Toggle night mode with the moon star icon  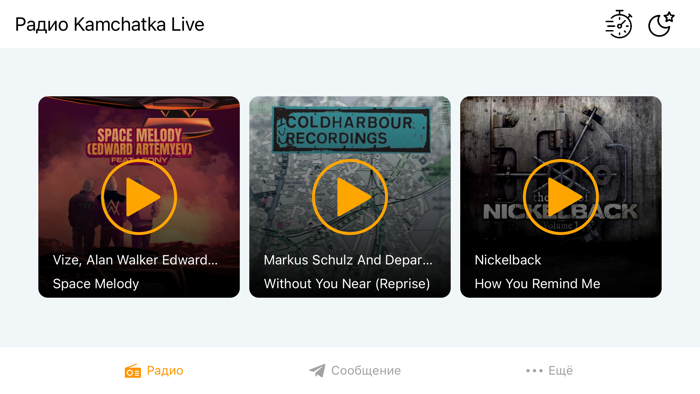coord(661,24)
